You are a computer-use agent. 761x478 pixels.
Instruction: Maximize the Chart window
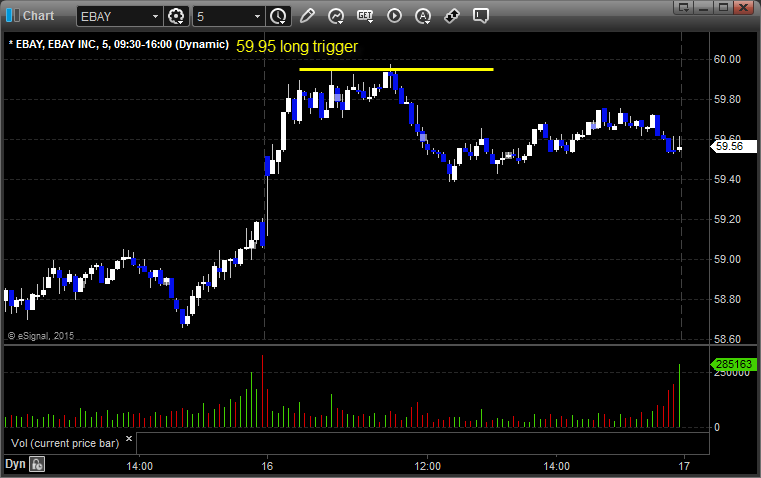pos(723,7)
